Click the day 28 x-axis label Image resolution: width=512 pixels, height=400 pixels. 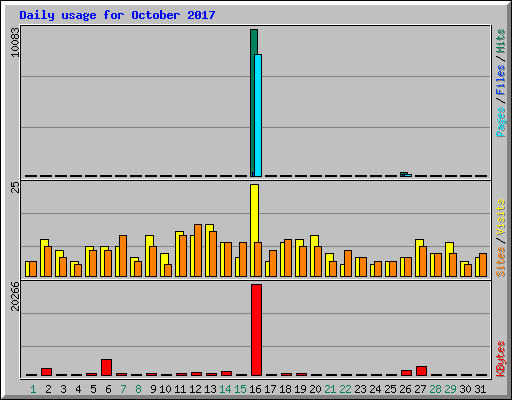[x=435, y=389]
